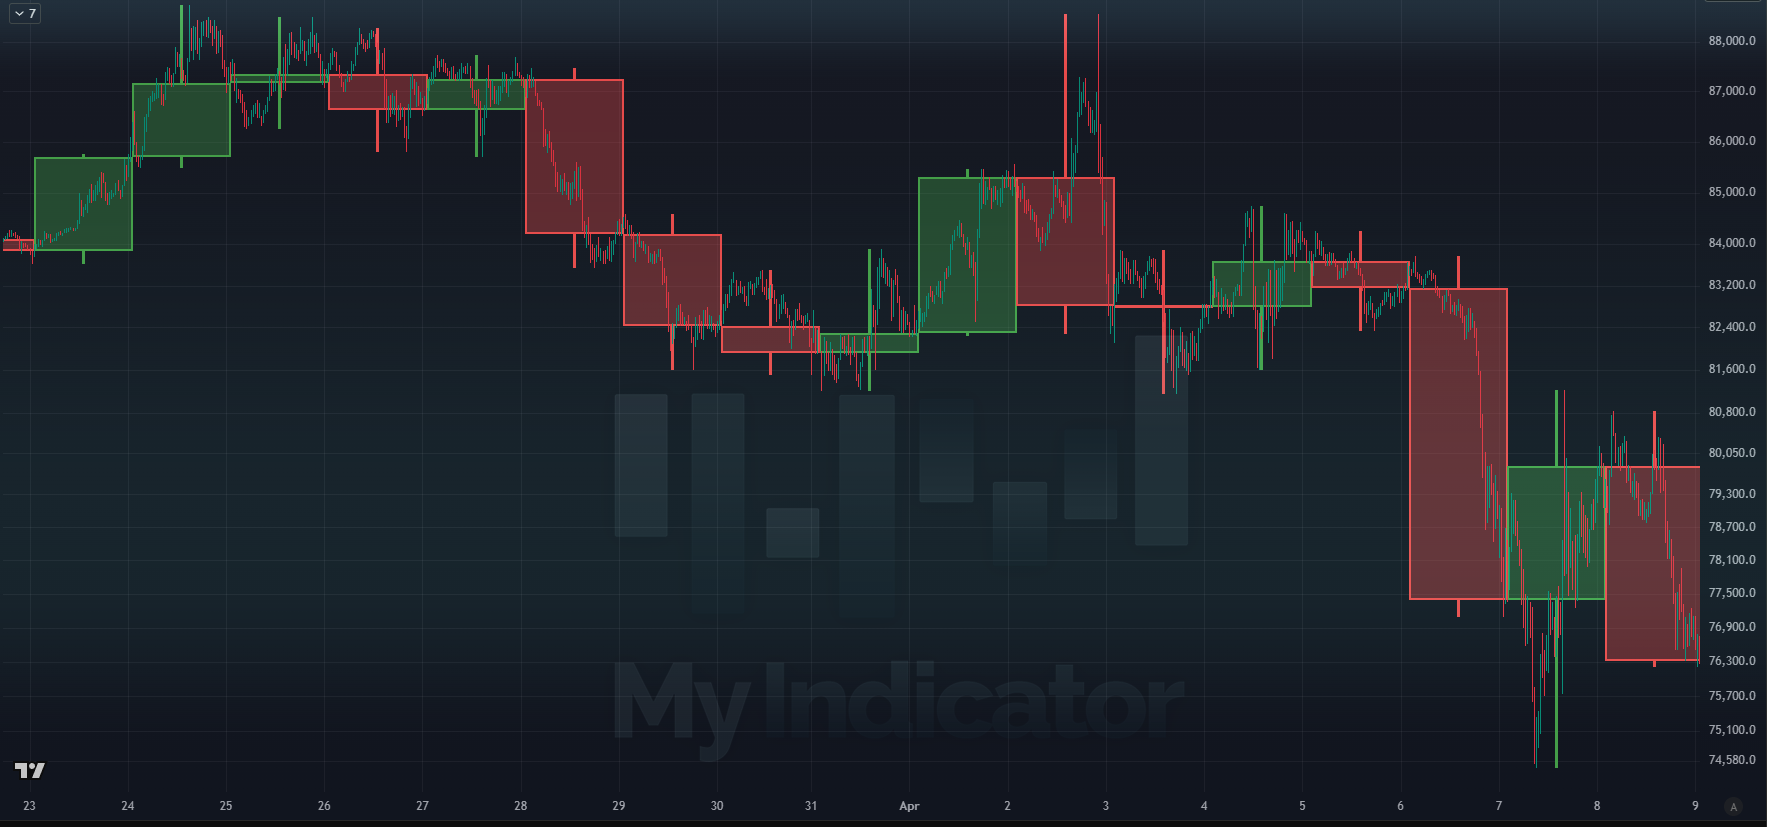Click the date label 24 on time axis

[x=127, y=806]
